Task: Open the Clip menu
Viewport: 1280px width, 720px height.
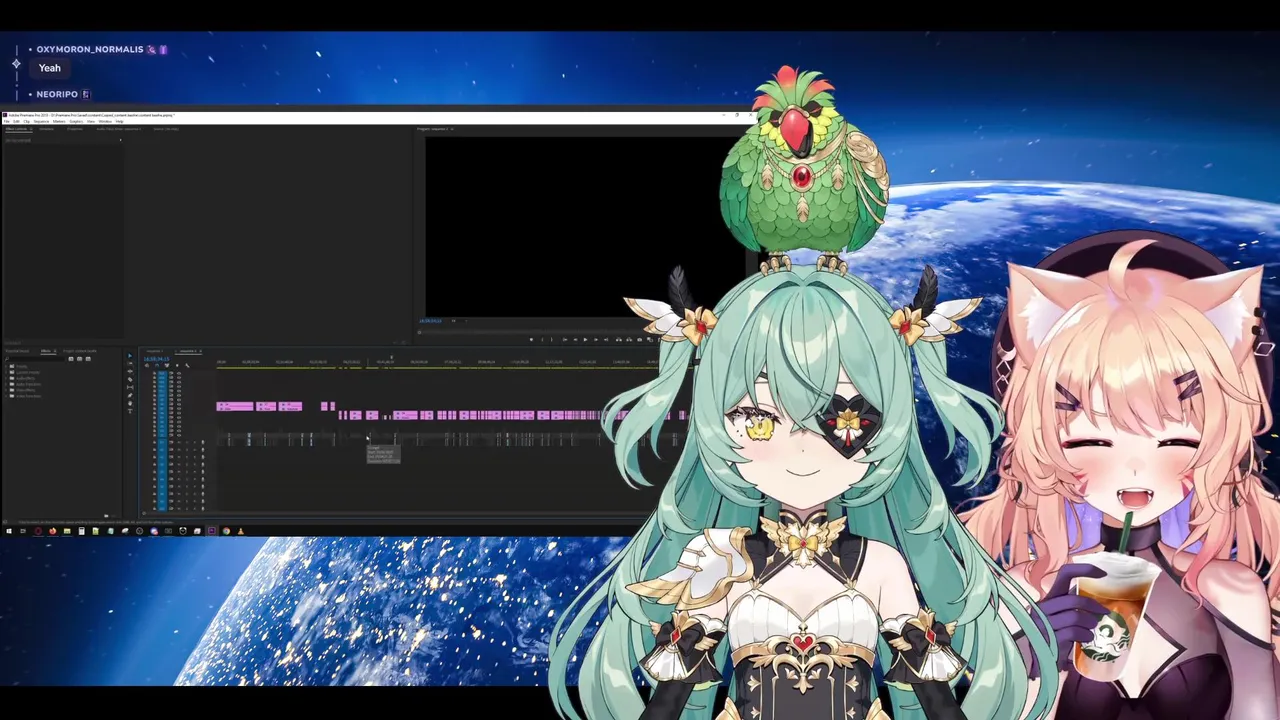Action: click(27, 121)
